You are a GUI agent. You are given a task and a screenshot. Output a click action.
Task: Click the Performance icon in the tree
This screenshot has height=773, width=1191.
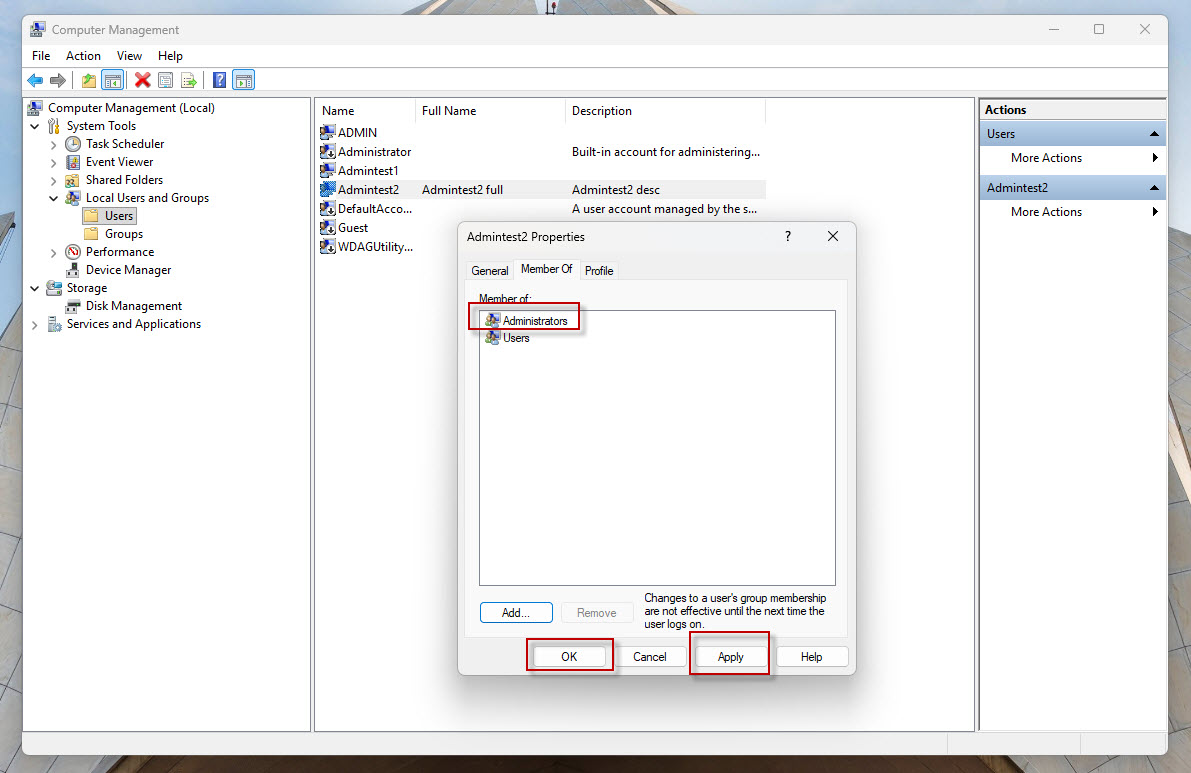[73, 251]
